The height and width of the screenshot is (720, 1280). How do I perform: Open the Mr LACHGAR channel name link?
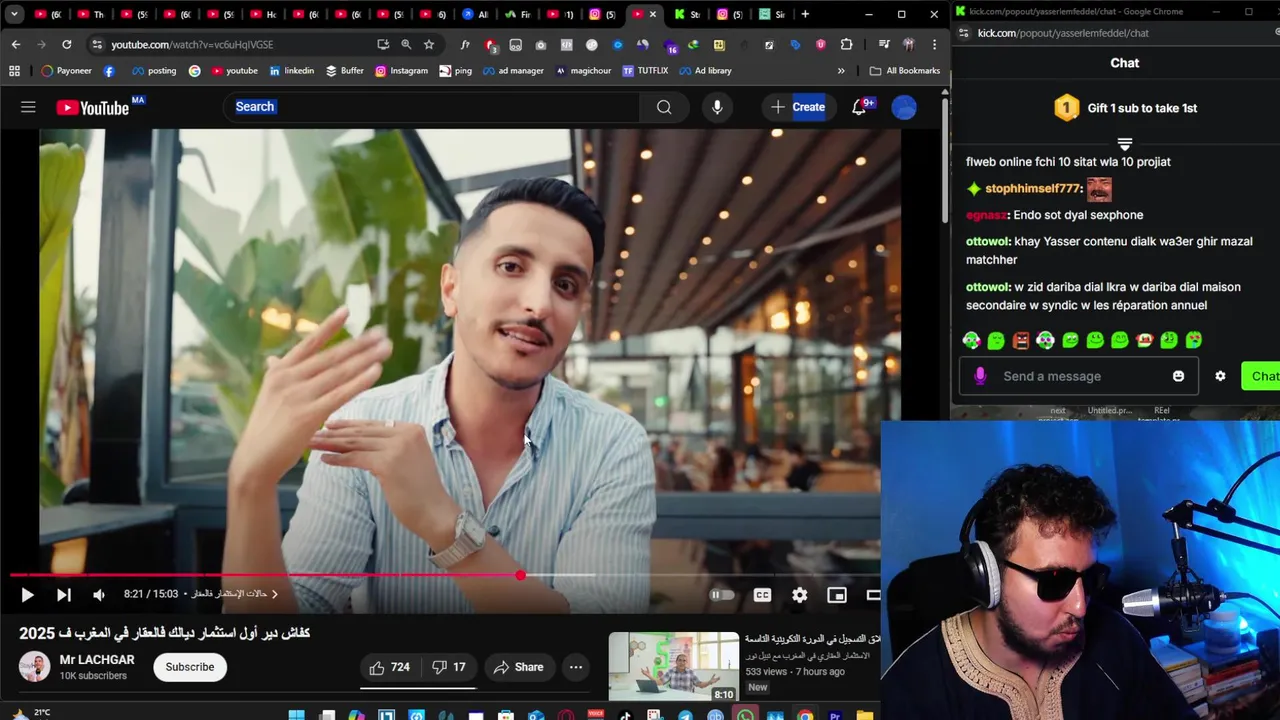(97, 660)
